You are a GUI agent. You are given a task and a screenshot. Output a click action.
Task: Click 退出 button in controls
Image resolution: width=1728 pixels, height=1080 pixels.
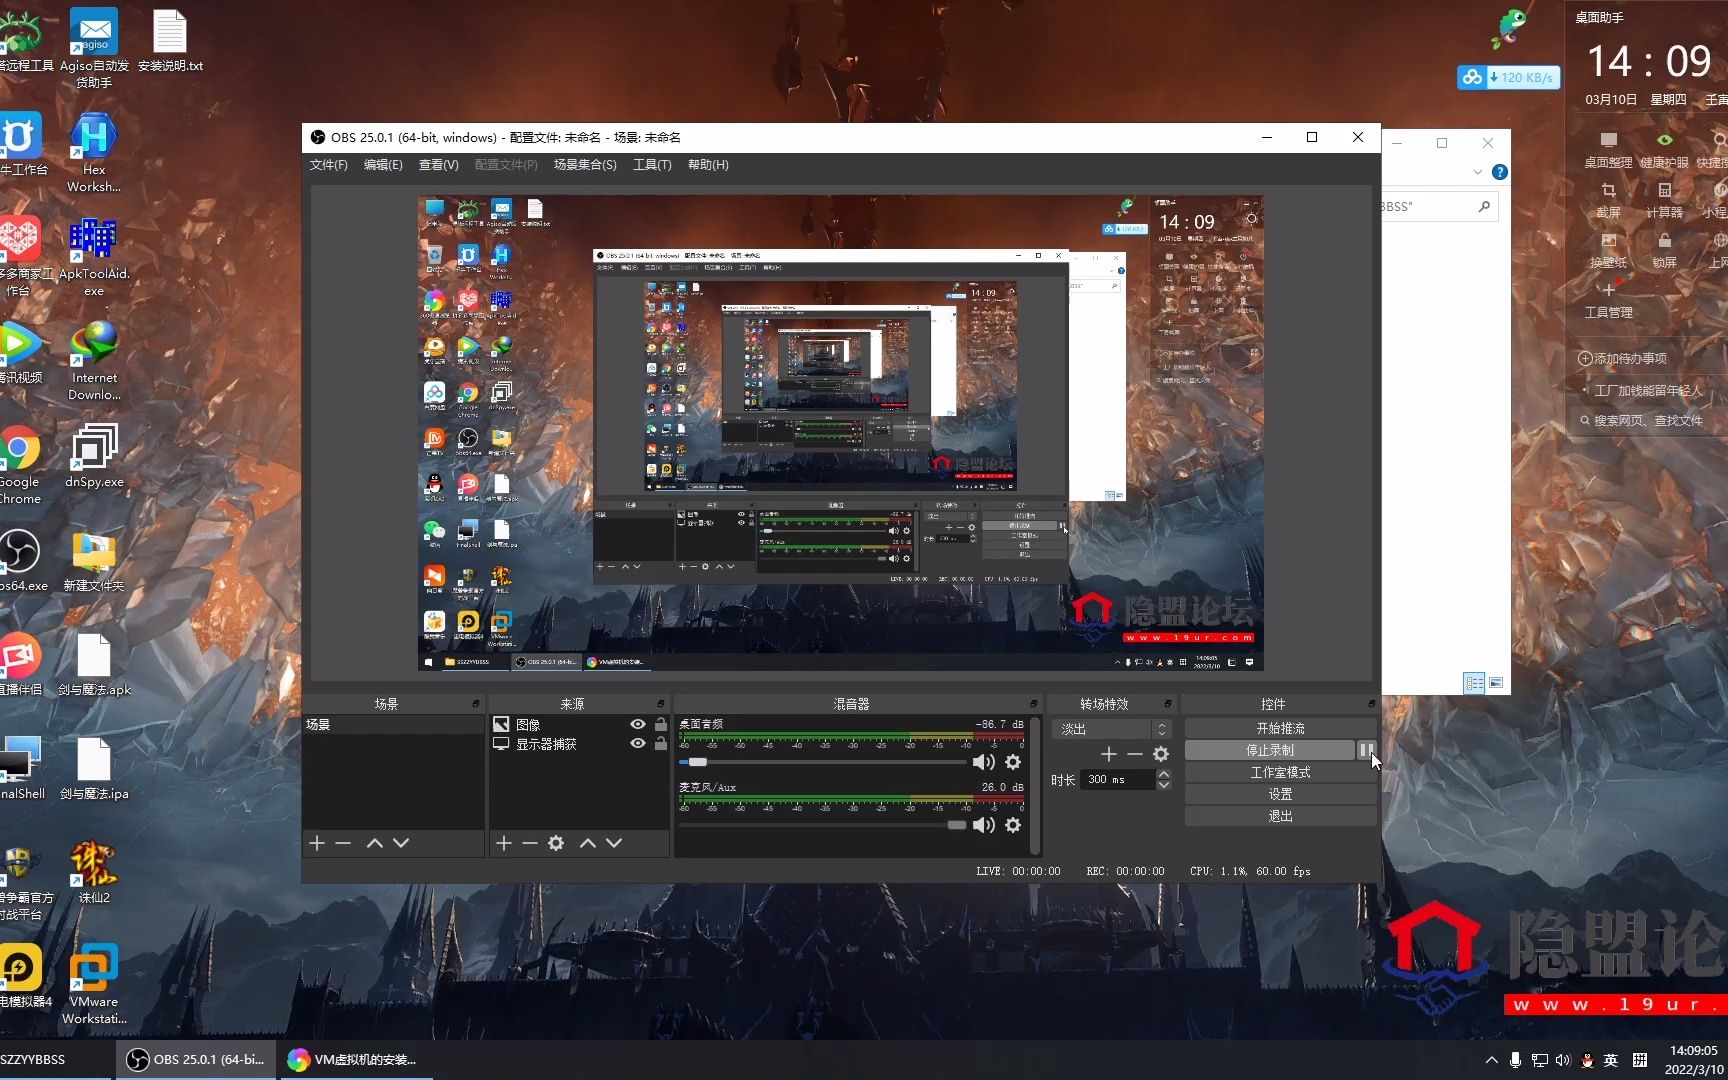[x=1280, y=816]
